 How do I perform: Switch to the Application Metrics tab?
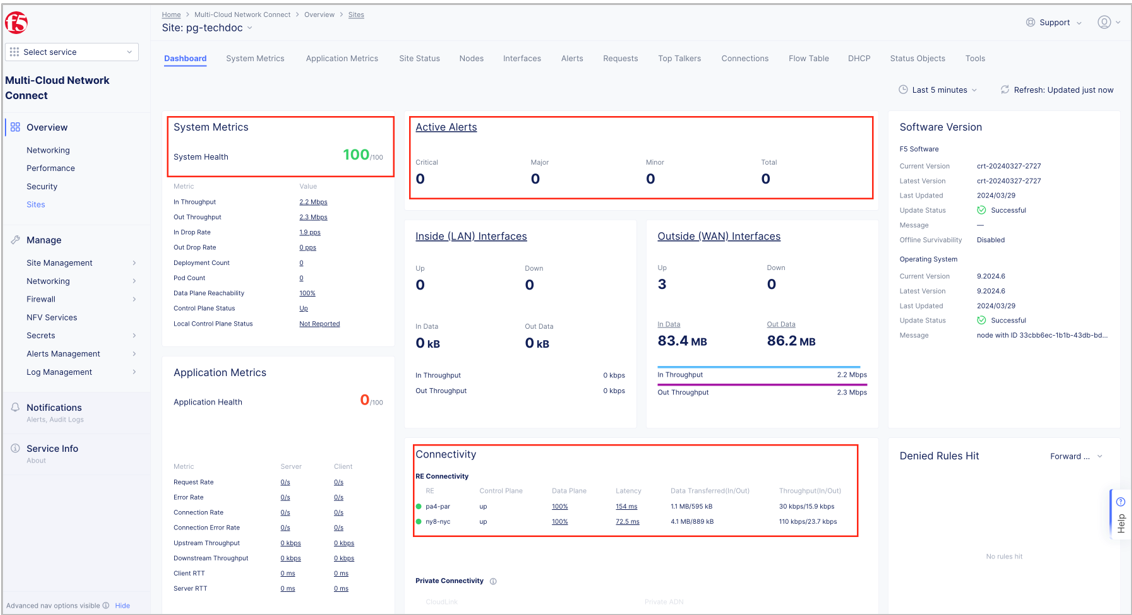coord(341,58)
